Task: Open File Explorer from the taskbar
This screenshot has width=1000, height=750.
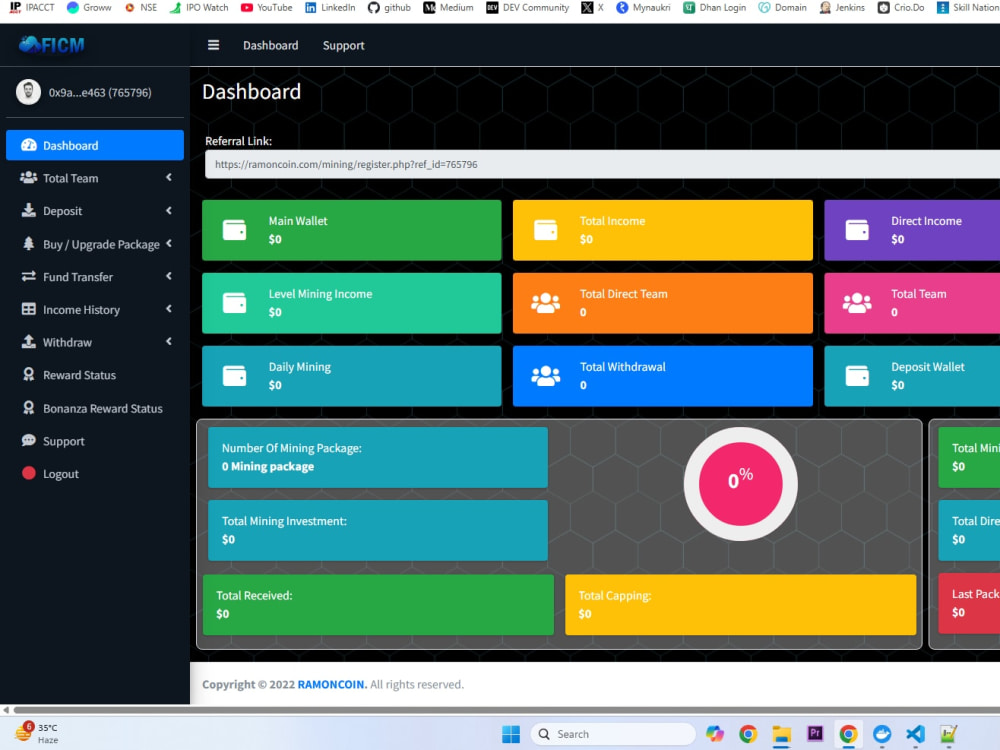Action: [781, 734]
